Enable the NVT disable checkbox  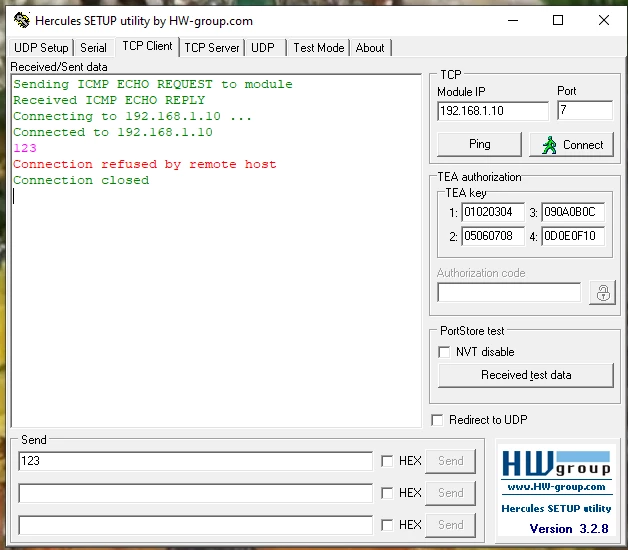[444, 352]
